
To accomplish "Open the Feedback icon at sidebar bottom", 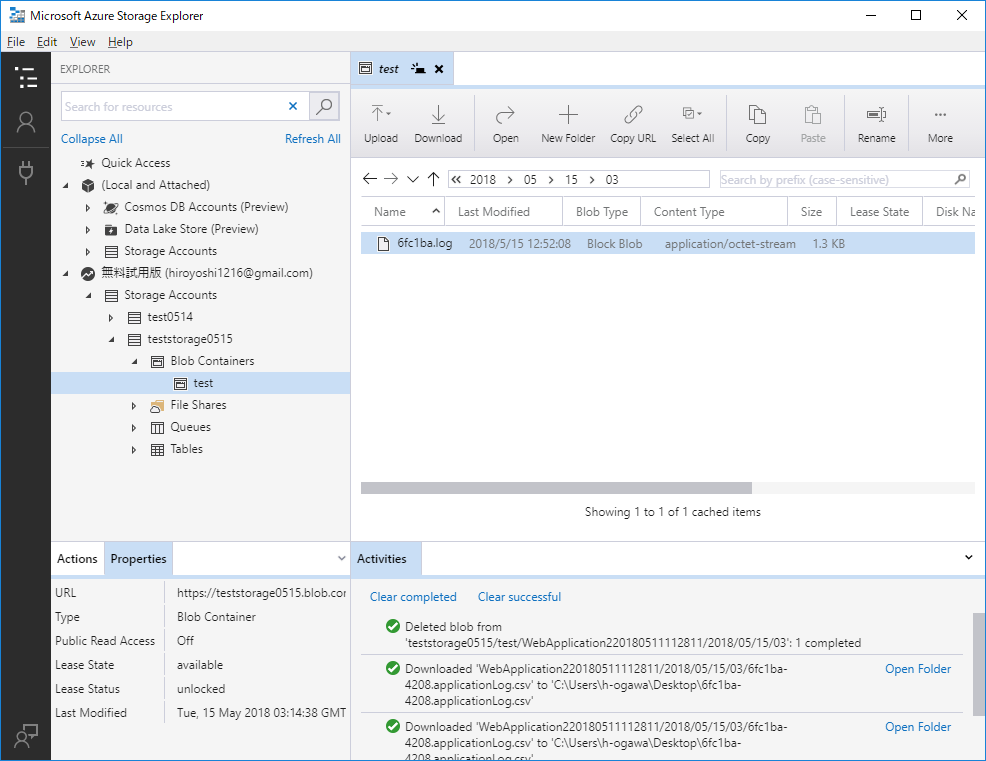I will (x=26, y=736).
